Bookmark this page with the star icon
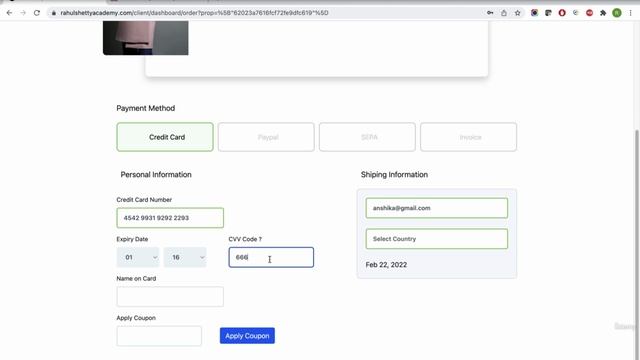The image size is (640, 360). (518, 13)
